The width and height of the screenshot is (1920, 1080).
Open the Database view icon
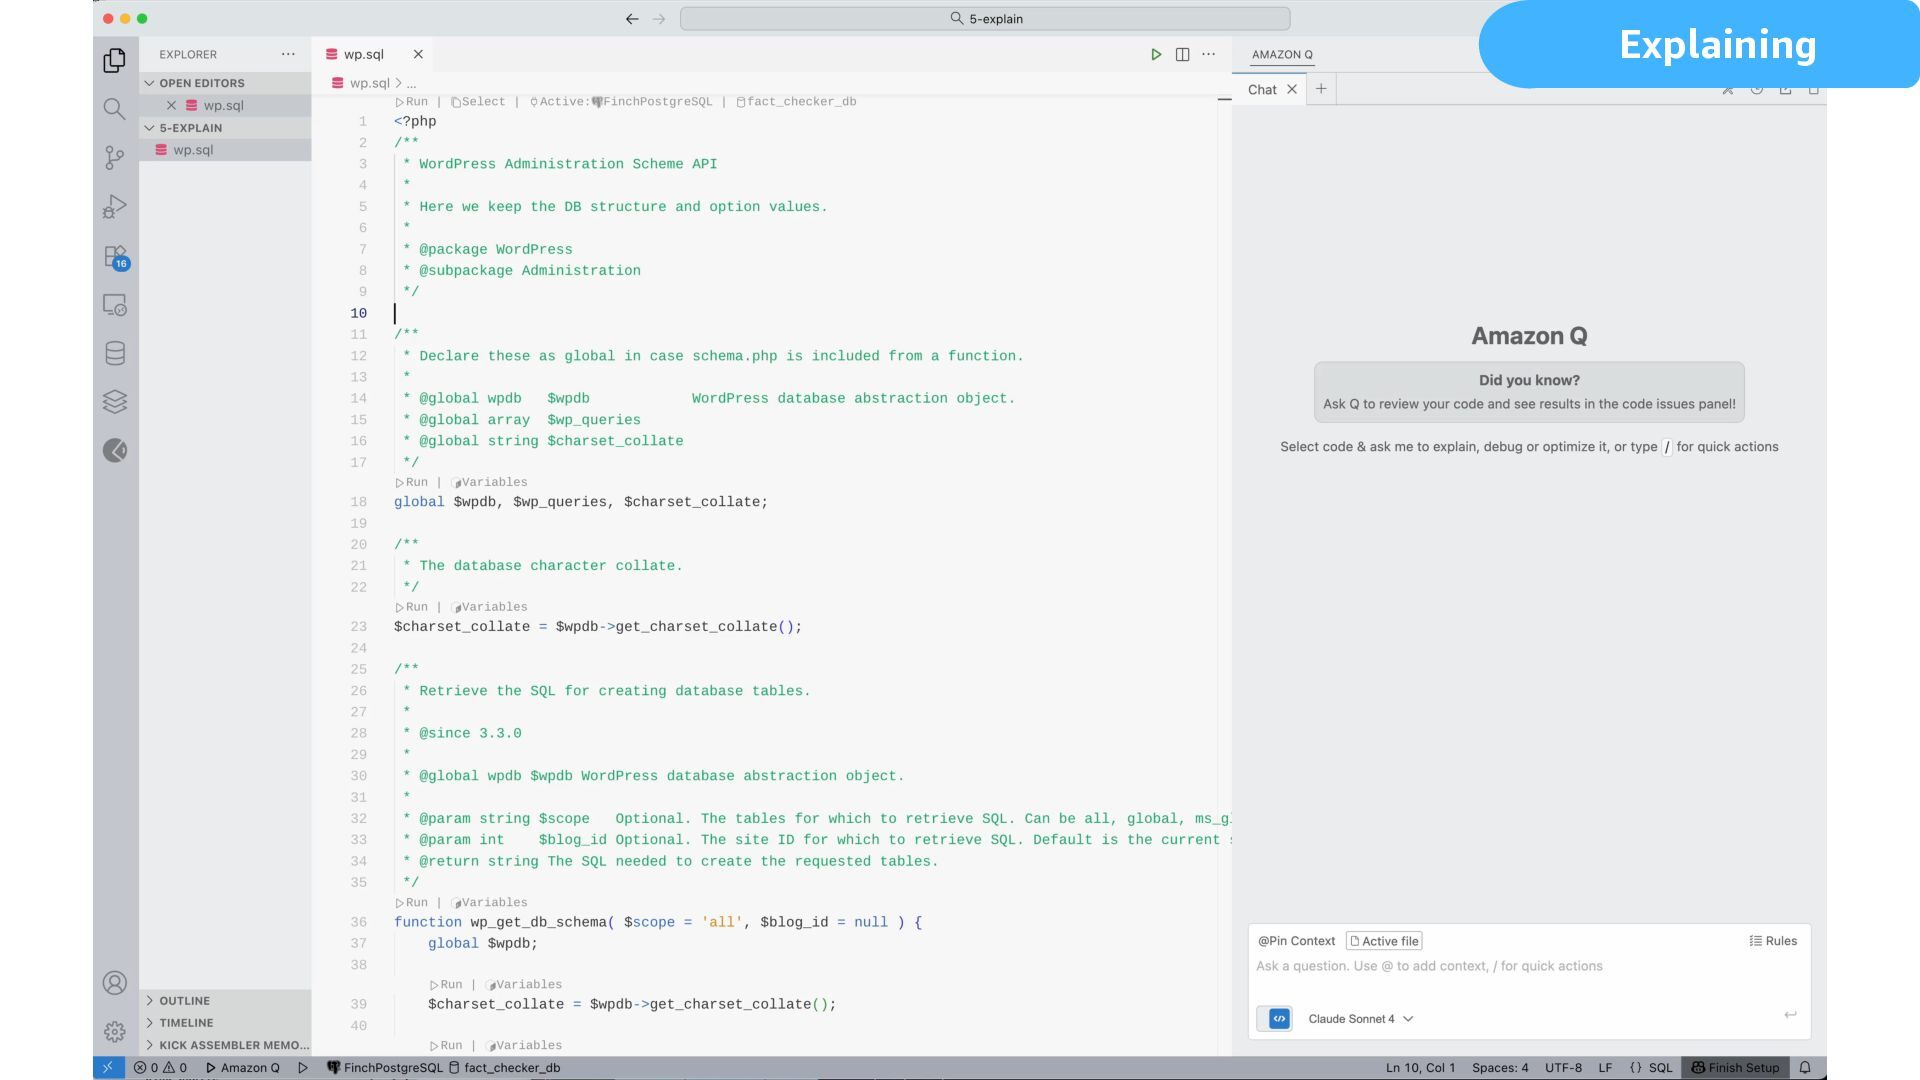(x=114, y=353)
